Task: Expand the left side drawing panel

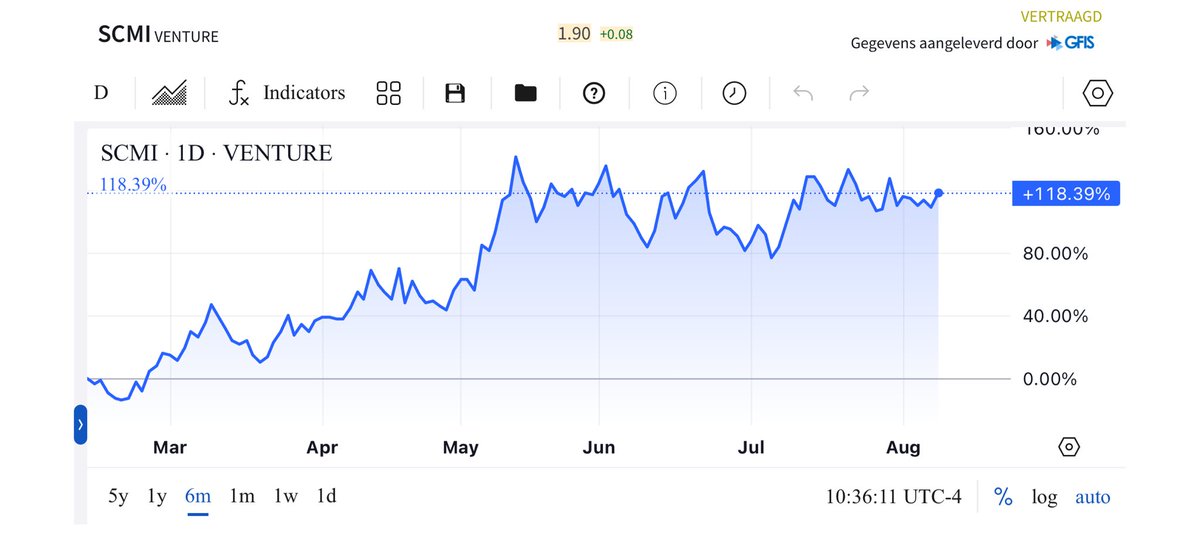Action: pos(81,425)
